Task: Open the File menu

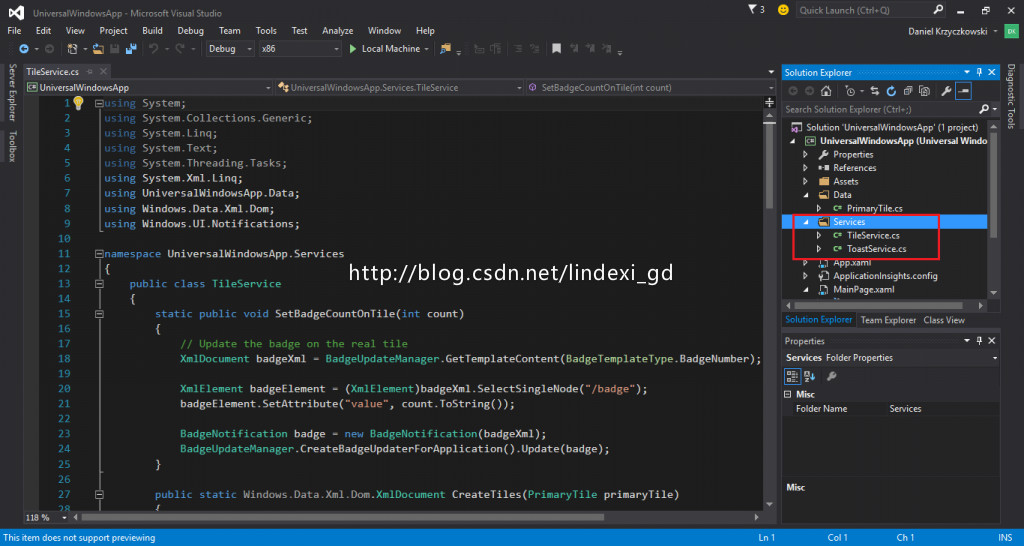Action: (x=14, y=31)
